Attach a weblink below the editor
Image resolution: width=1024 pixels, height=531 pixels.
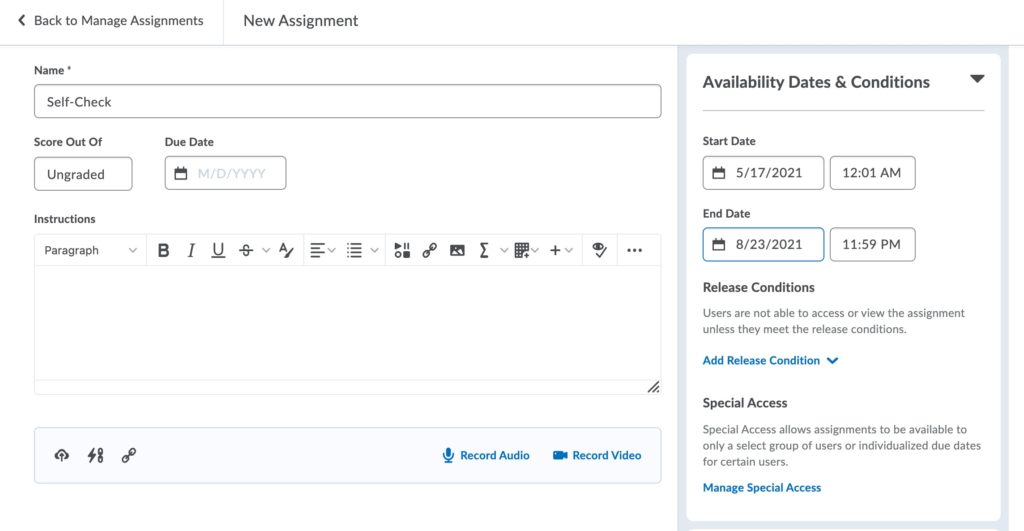[x=128, y=456]
